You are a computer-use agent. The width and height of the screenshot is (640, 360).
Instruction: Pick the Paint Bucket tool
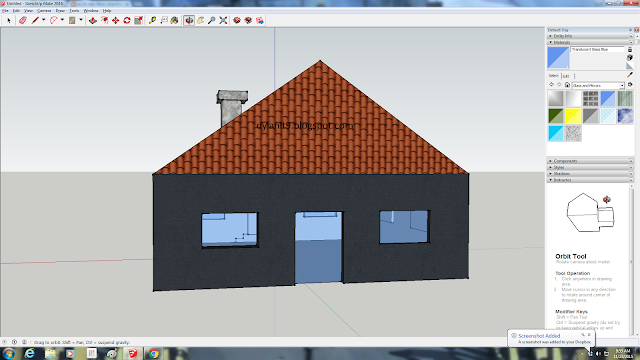click(x=174, y=20)
